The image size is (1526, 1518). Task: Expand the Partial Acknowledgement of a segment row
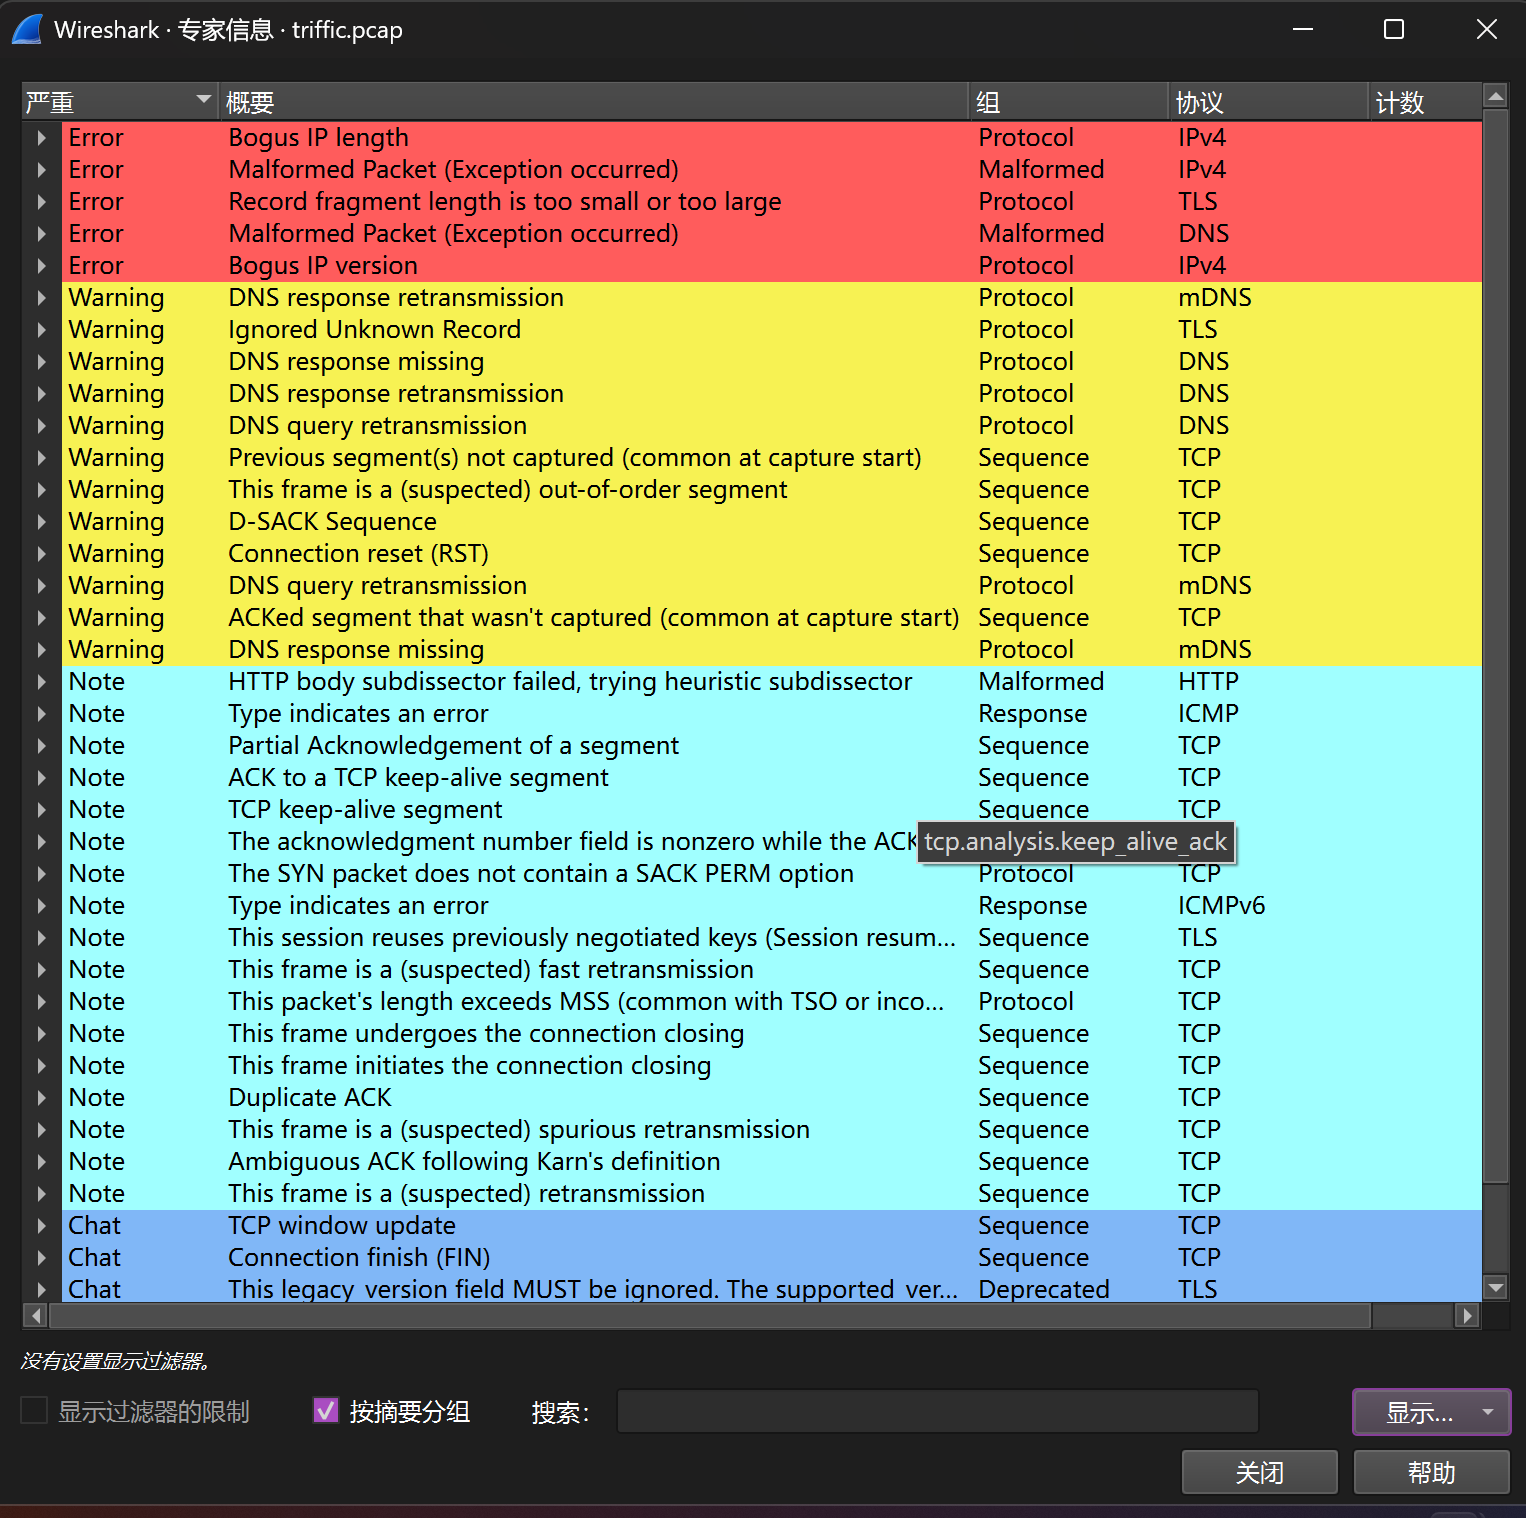pyautogui.click(x=41, y=746)
